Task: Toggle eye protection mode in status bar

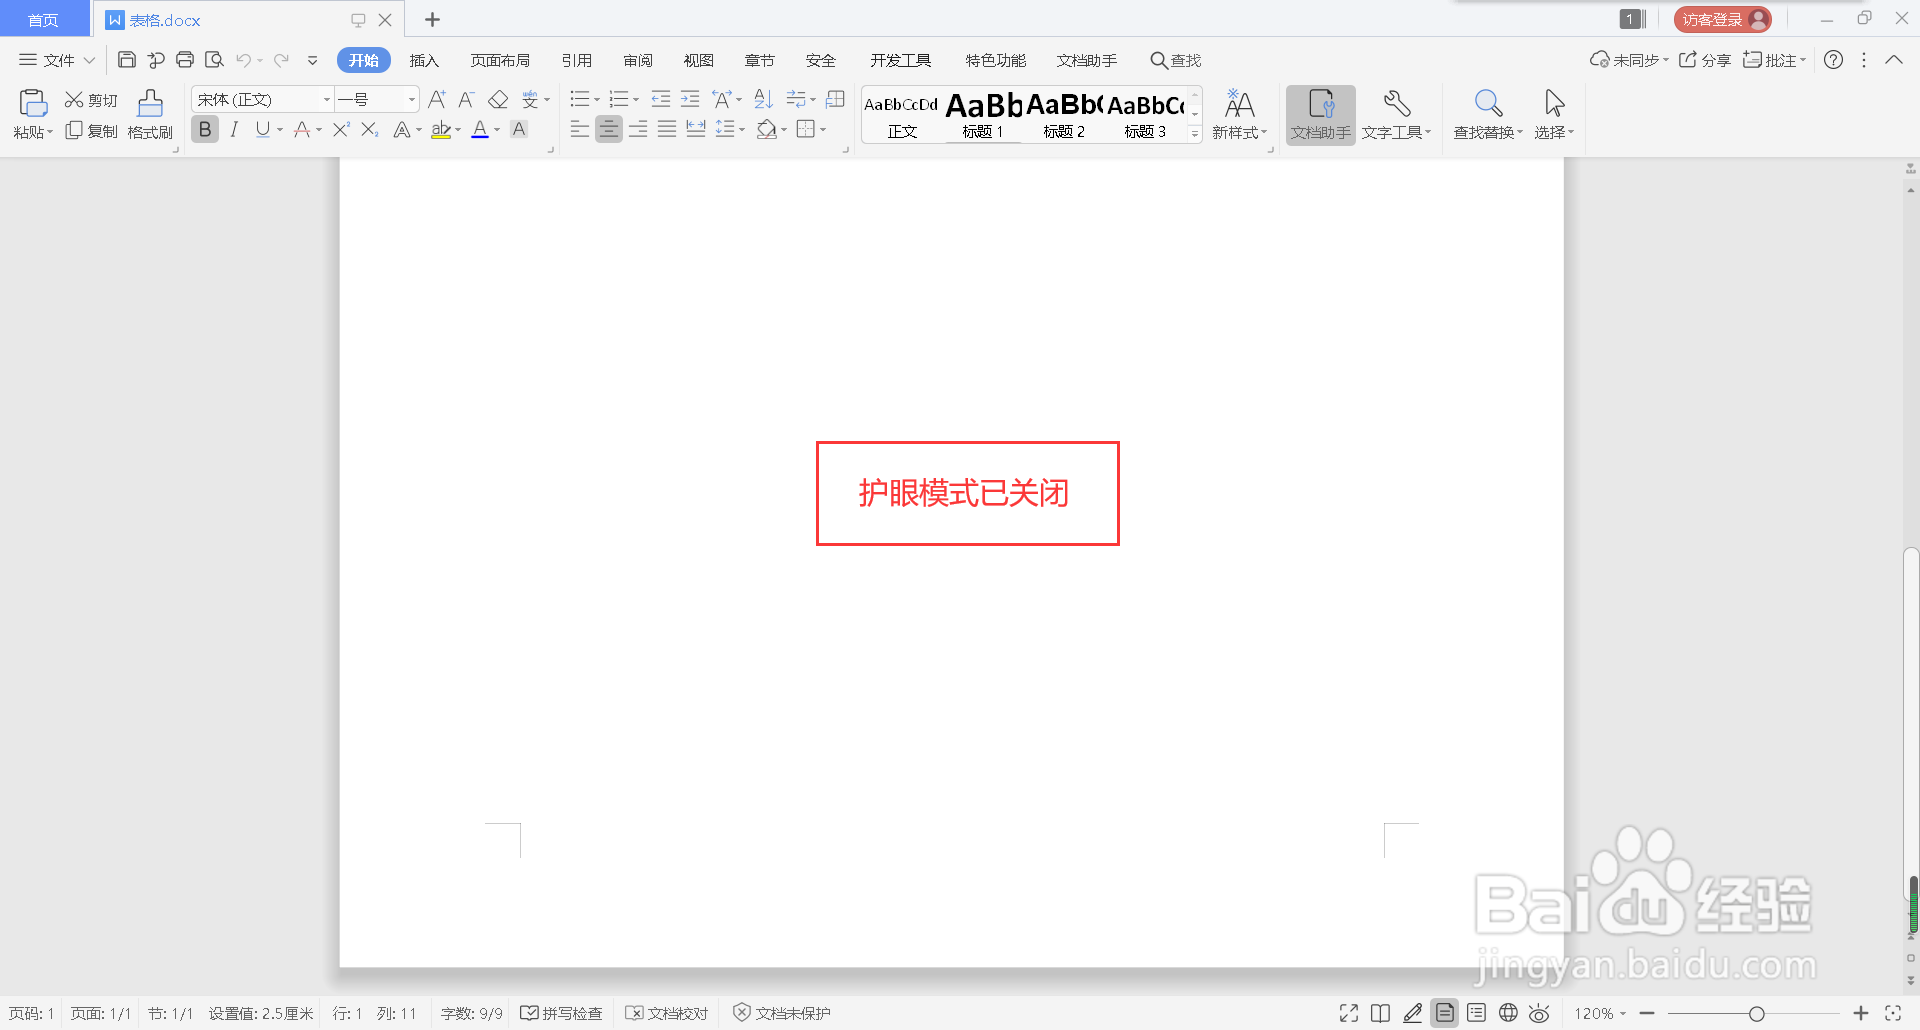Action: click(x=1540, y=1012)
